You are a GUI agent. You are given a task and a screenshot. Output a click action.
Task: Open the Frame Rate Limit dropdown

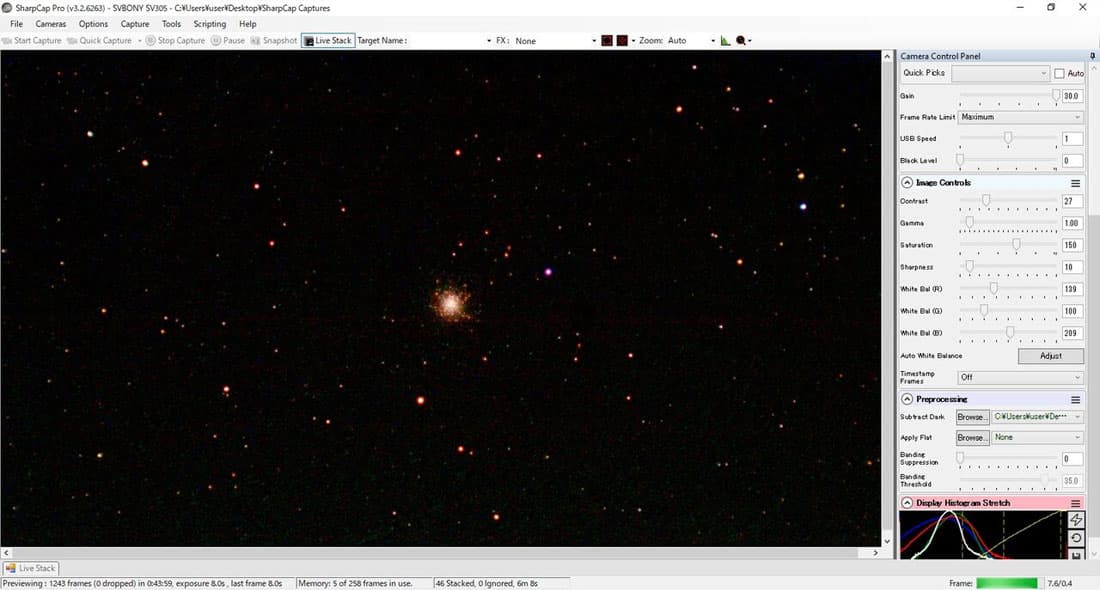tap(1020, 117)
